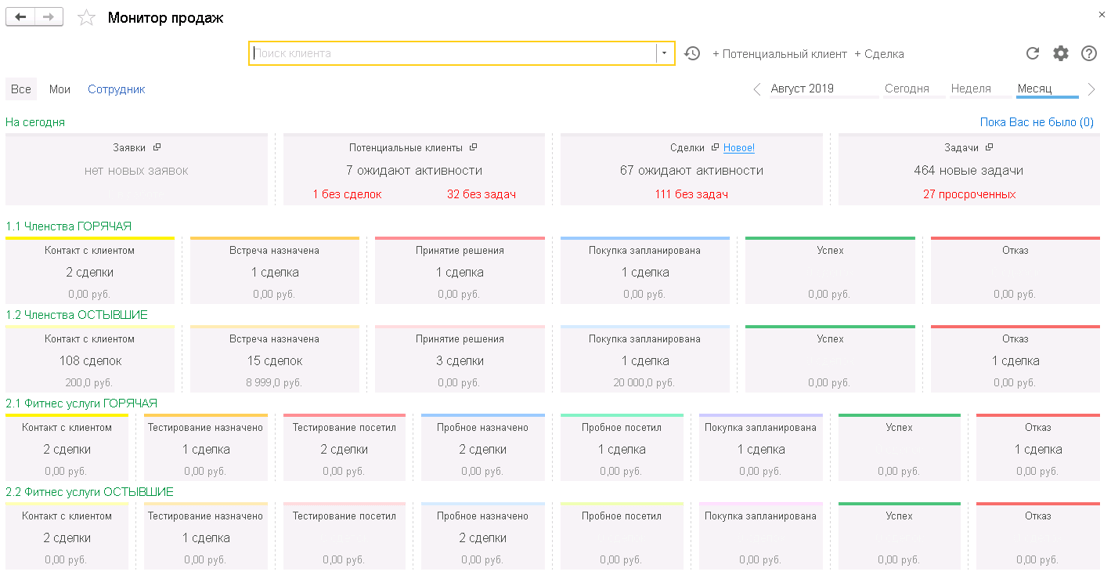Switch period to Неделя tab

click(971, 89)
